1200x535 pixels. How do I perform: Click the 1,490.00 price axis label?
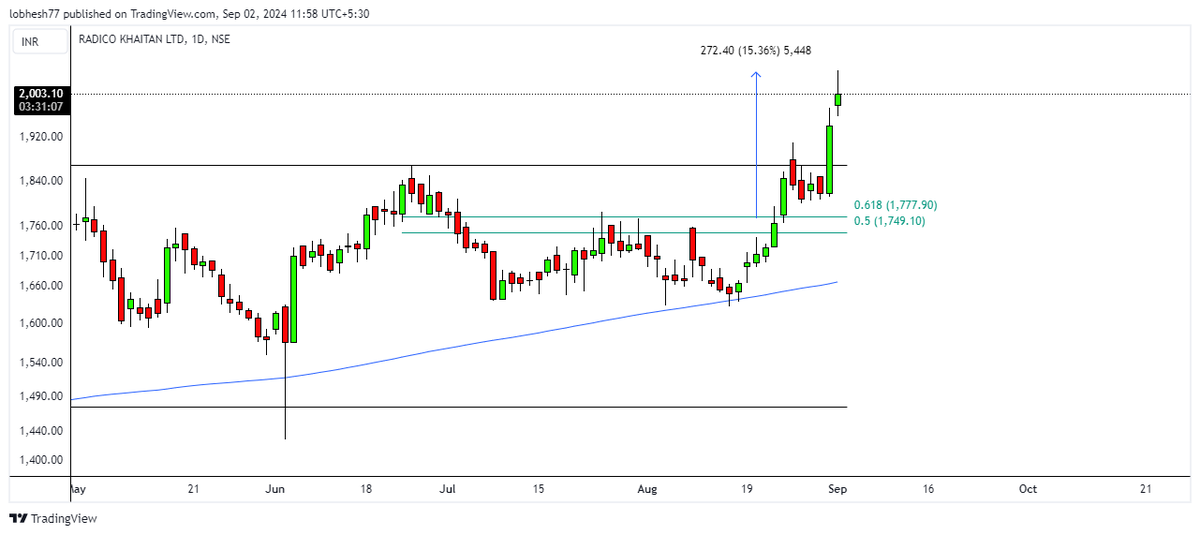click(x=43, y=397)
